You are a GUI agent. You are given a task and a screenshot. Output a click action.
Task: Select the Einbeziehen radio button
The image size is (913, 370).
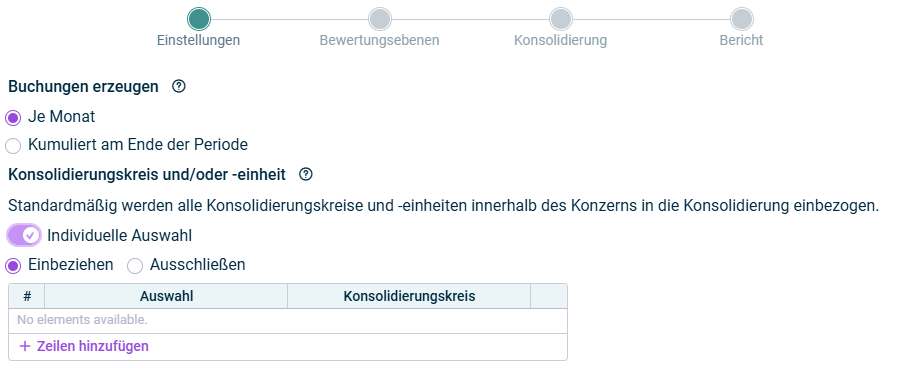pos(13,266)
